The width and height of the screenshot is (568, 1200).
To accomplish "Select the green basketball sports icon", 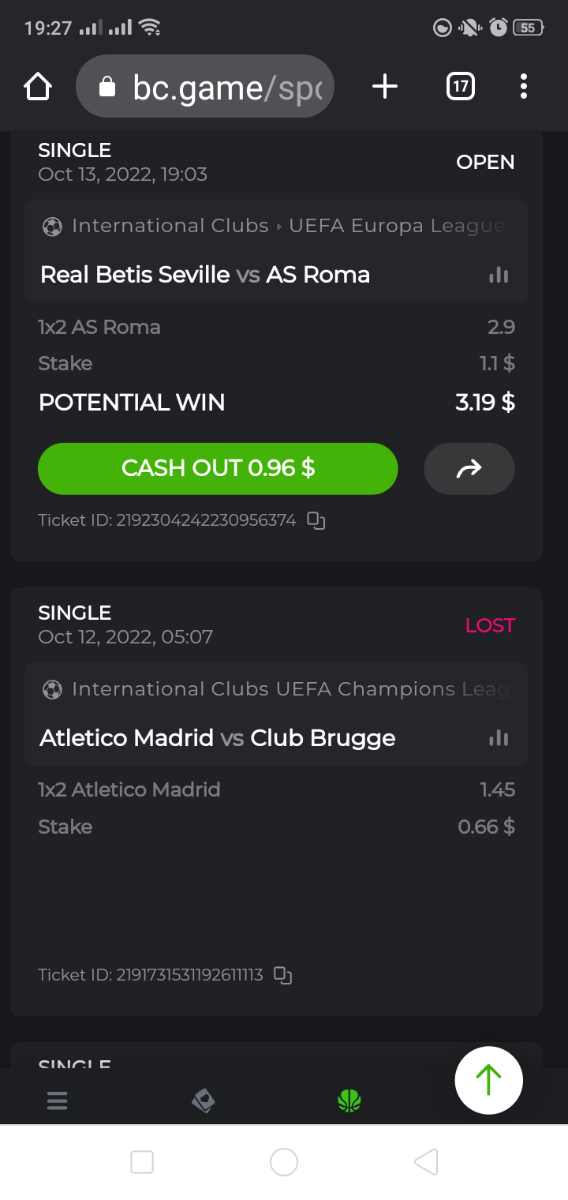I will point(349,1101).
